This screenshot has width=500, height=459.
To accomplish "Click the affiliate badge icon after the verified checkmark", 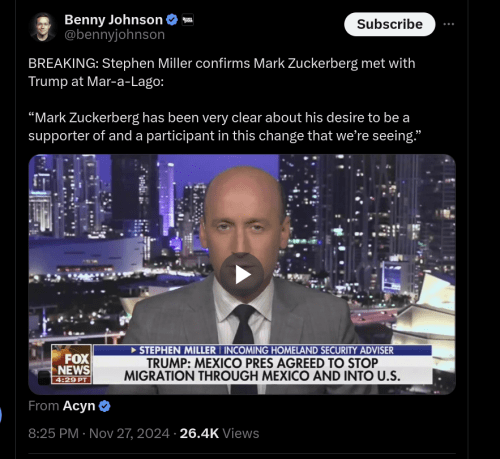I will [x=188, y=20].
